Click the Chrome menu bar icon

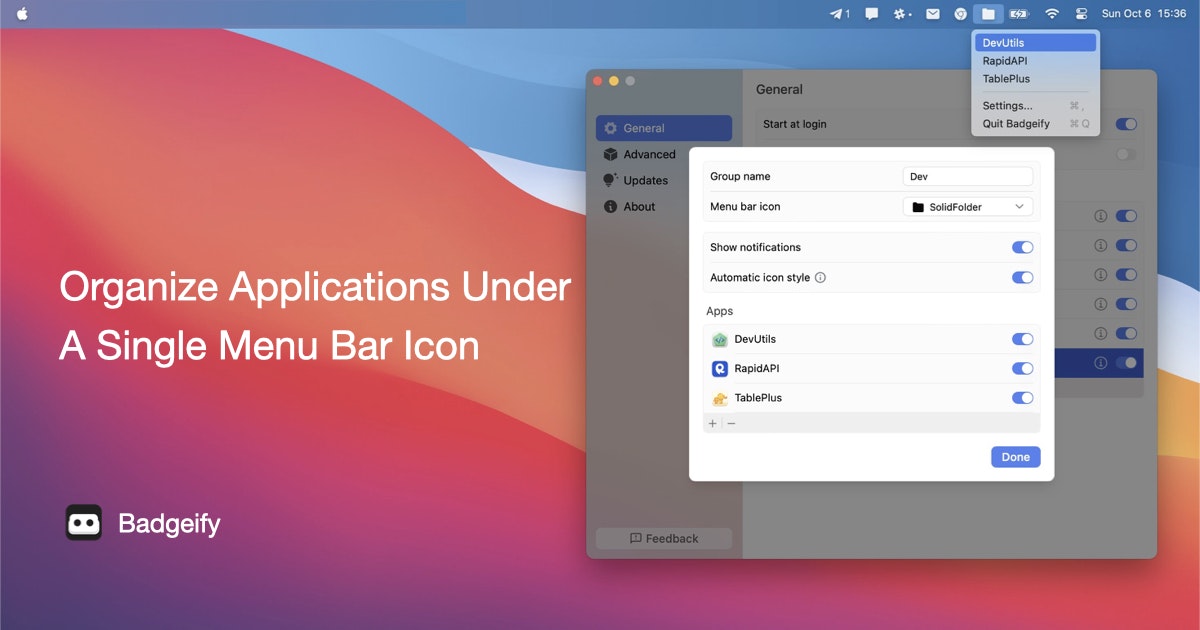960,14
